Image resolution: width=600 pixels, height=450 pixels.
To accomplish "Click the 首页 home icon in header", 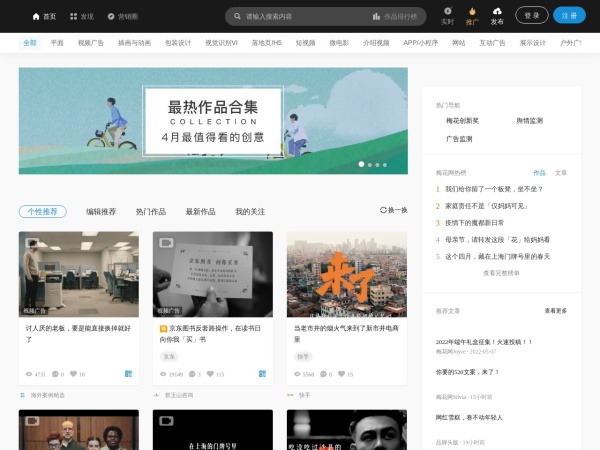I will tap(36, 16).
